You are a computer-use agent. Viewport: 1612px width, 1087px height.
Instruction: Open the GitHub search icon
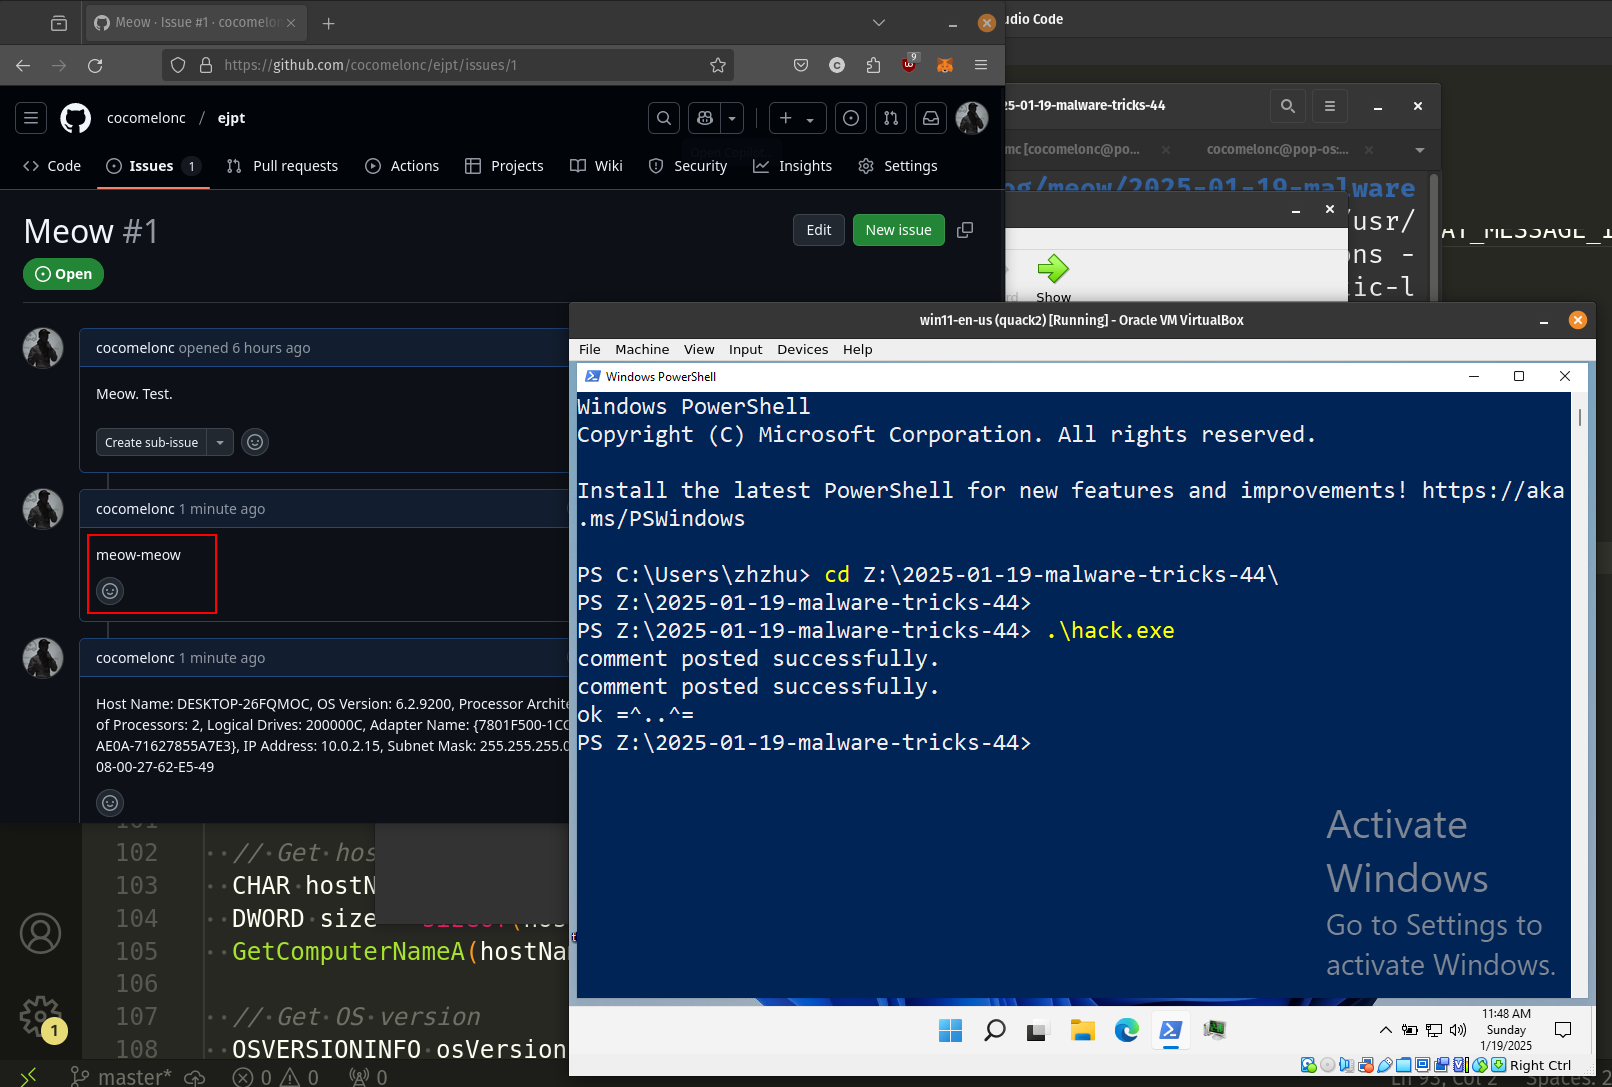click(x=664, y=118)
